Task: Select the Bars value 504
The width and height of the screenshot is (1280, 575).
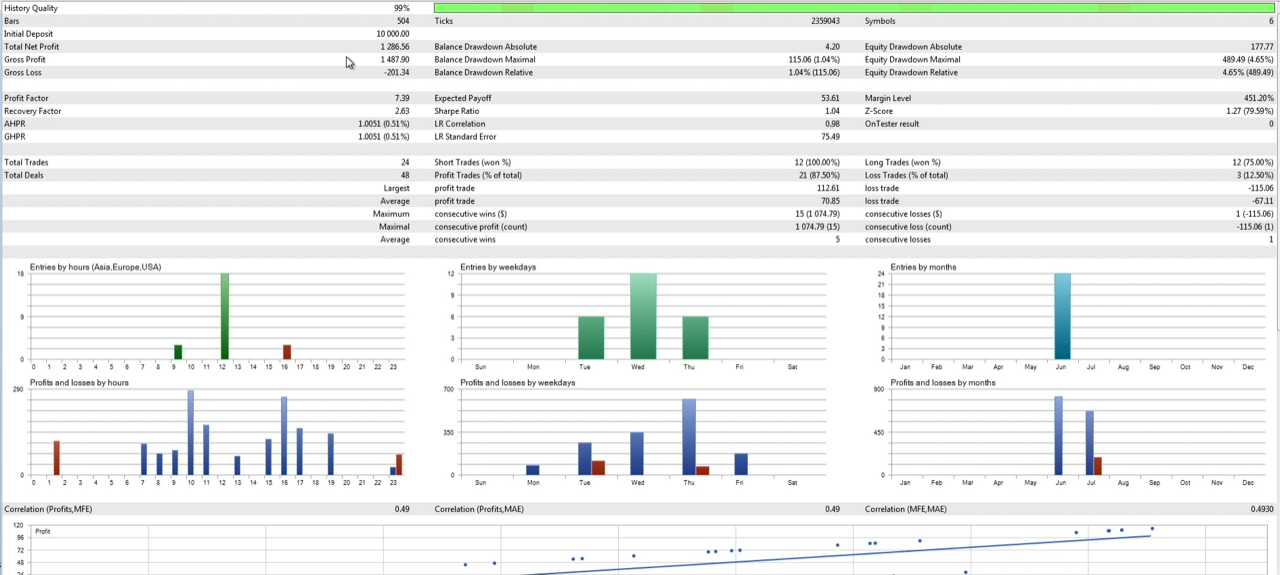Action: pyautogui.click(x=403, y=21)
